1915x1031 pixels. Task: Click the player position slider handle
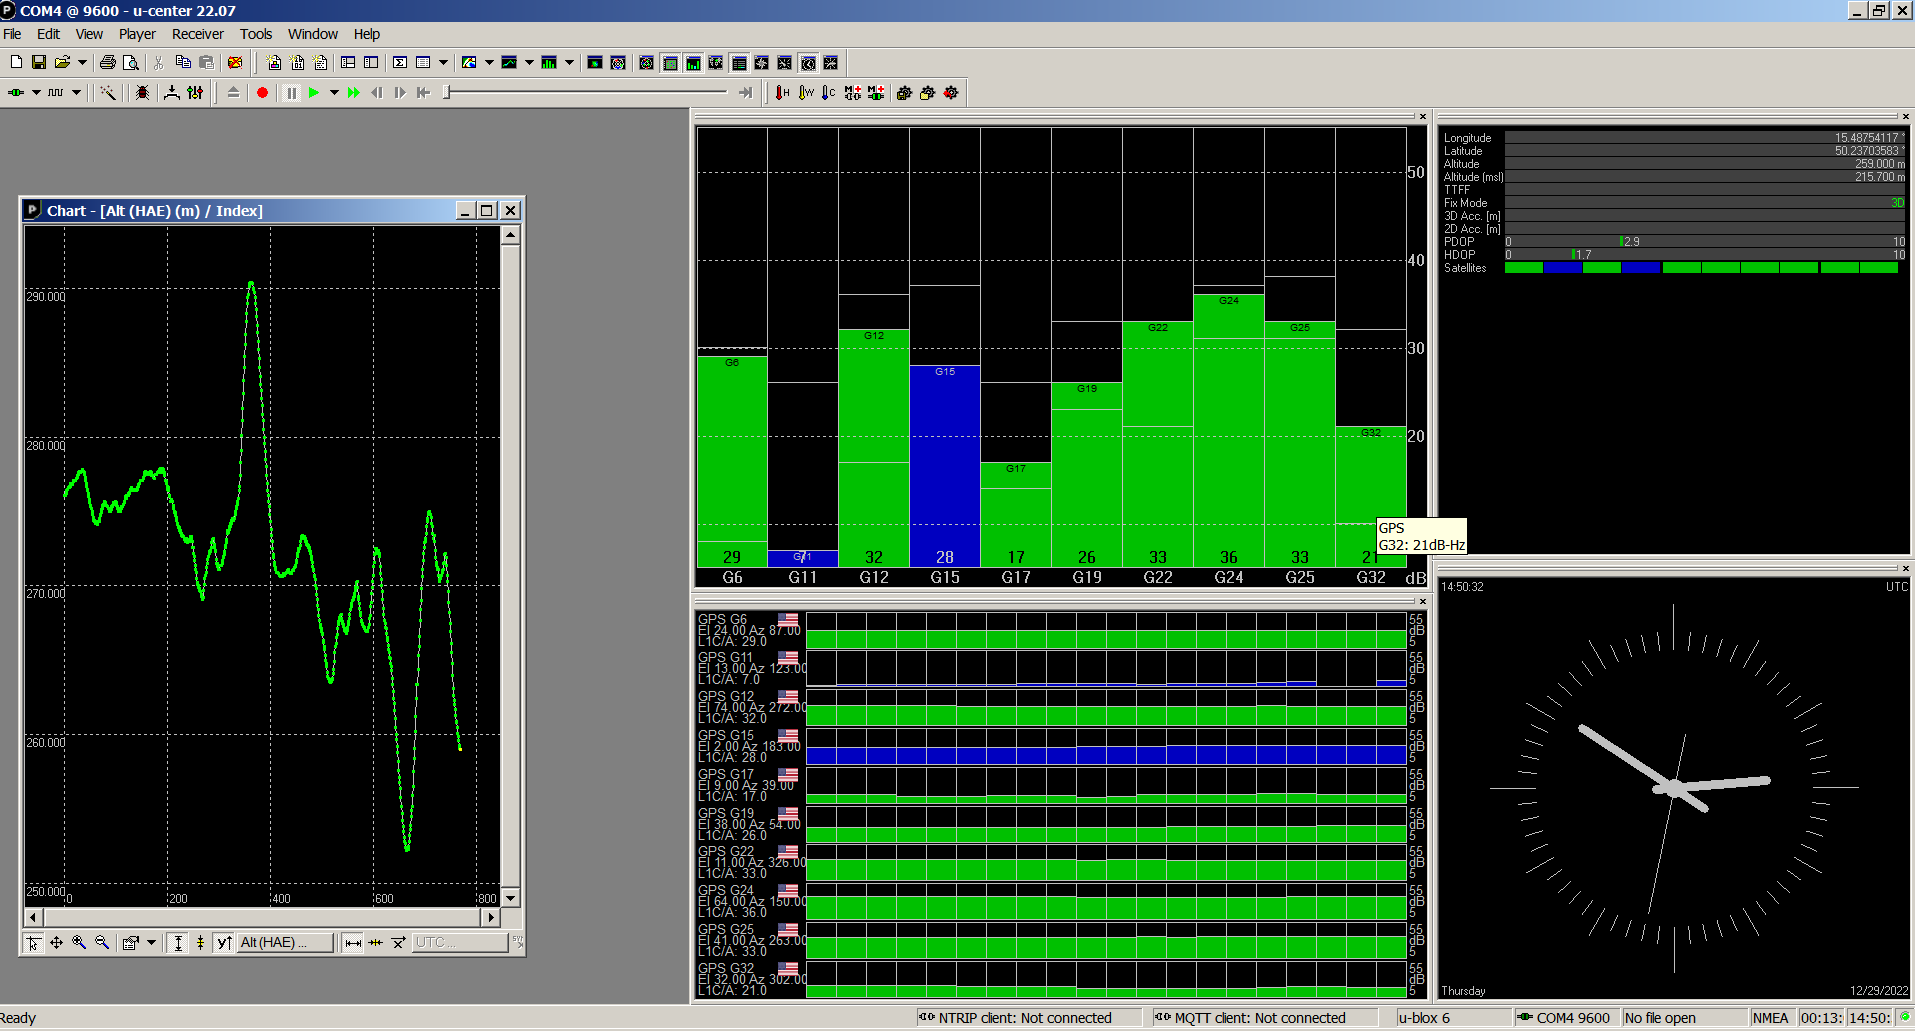pyautogui.click(x=448, y=93)
